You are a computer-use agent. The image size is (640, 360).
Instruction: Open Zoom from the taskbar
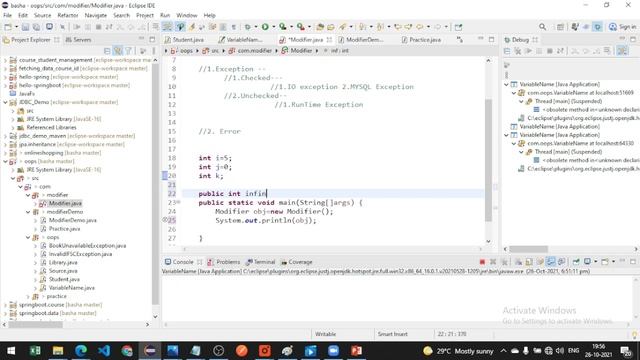pos(333,351)
